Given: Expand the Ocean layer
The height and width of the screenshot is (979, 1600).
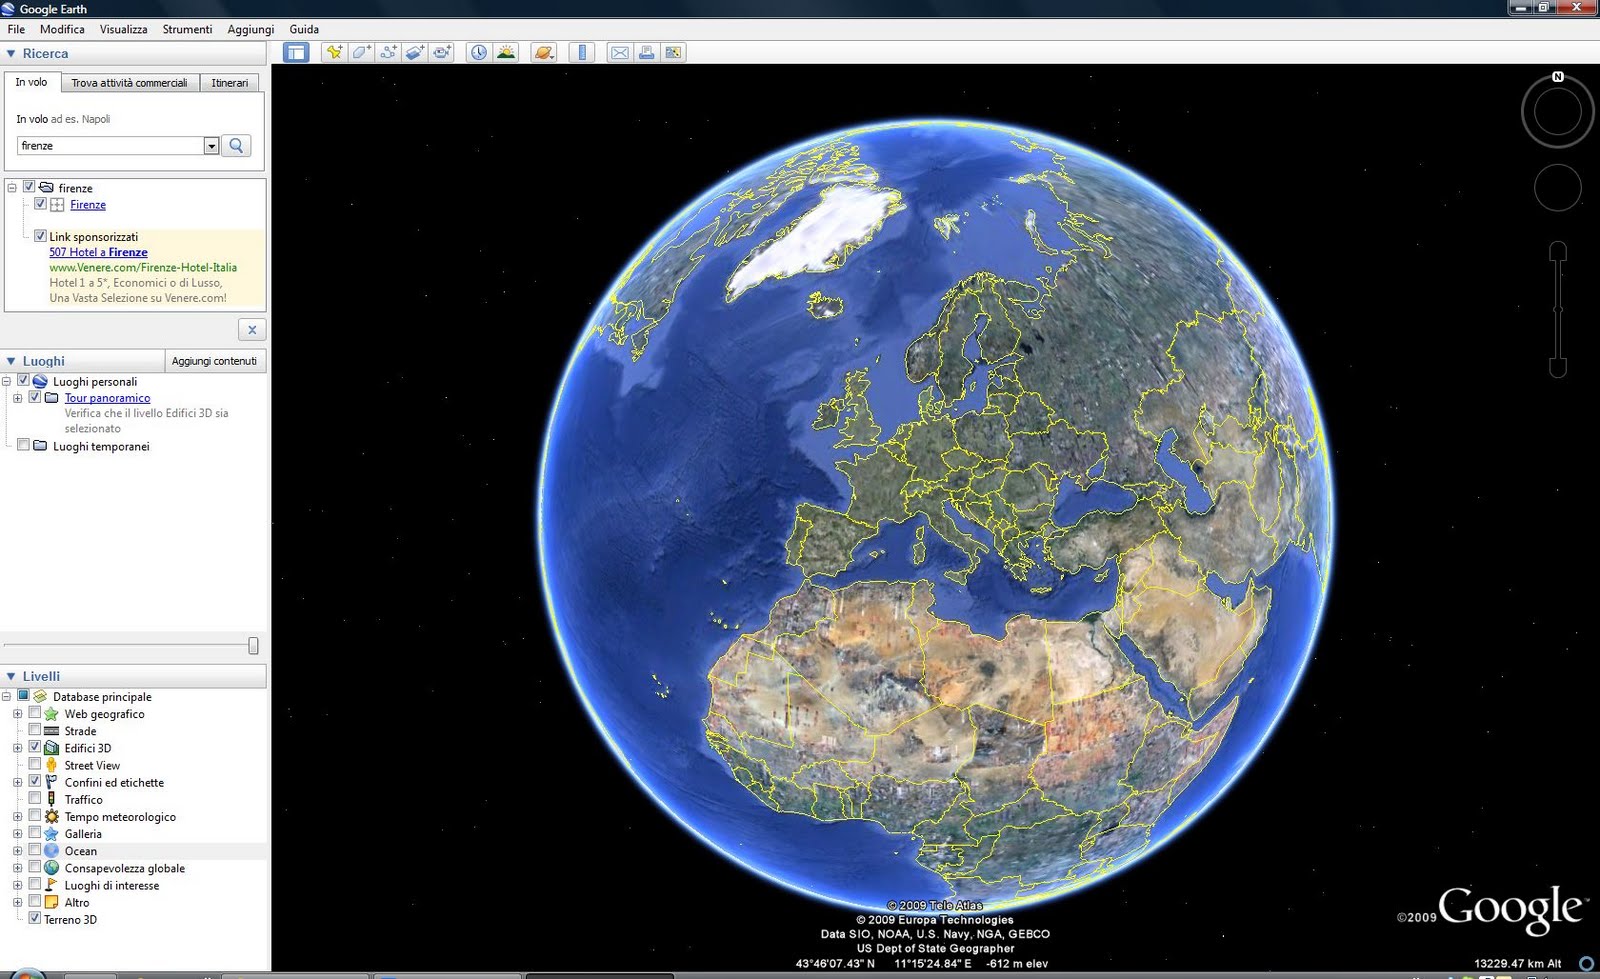Looking at the screenshot, I should pos(17,851).
